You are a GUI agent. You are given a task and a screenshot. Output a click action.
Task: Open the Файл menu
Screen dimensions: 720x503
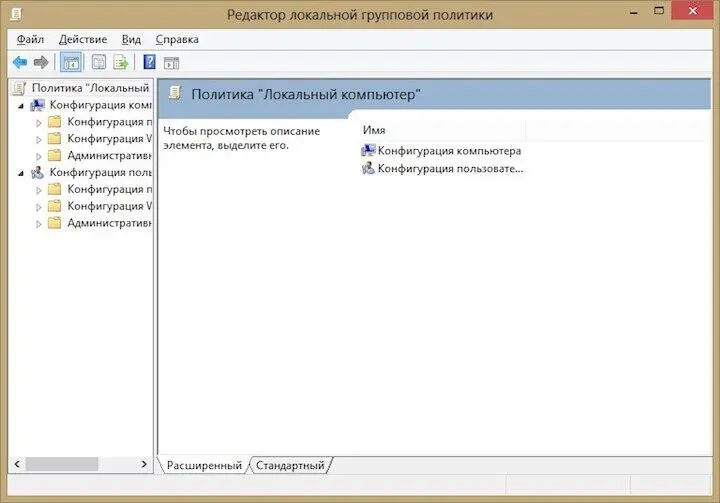point(30,40)
